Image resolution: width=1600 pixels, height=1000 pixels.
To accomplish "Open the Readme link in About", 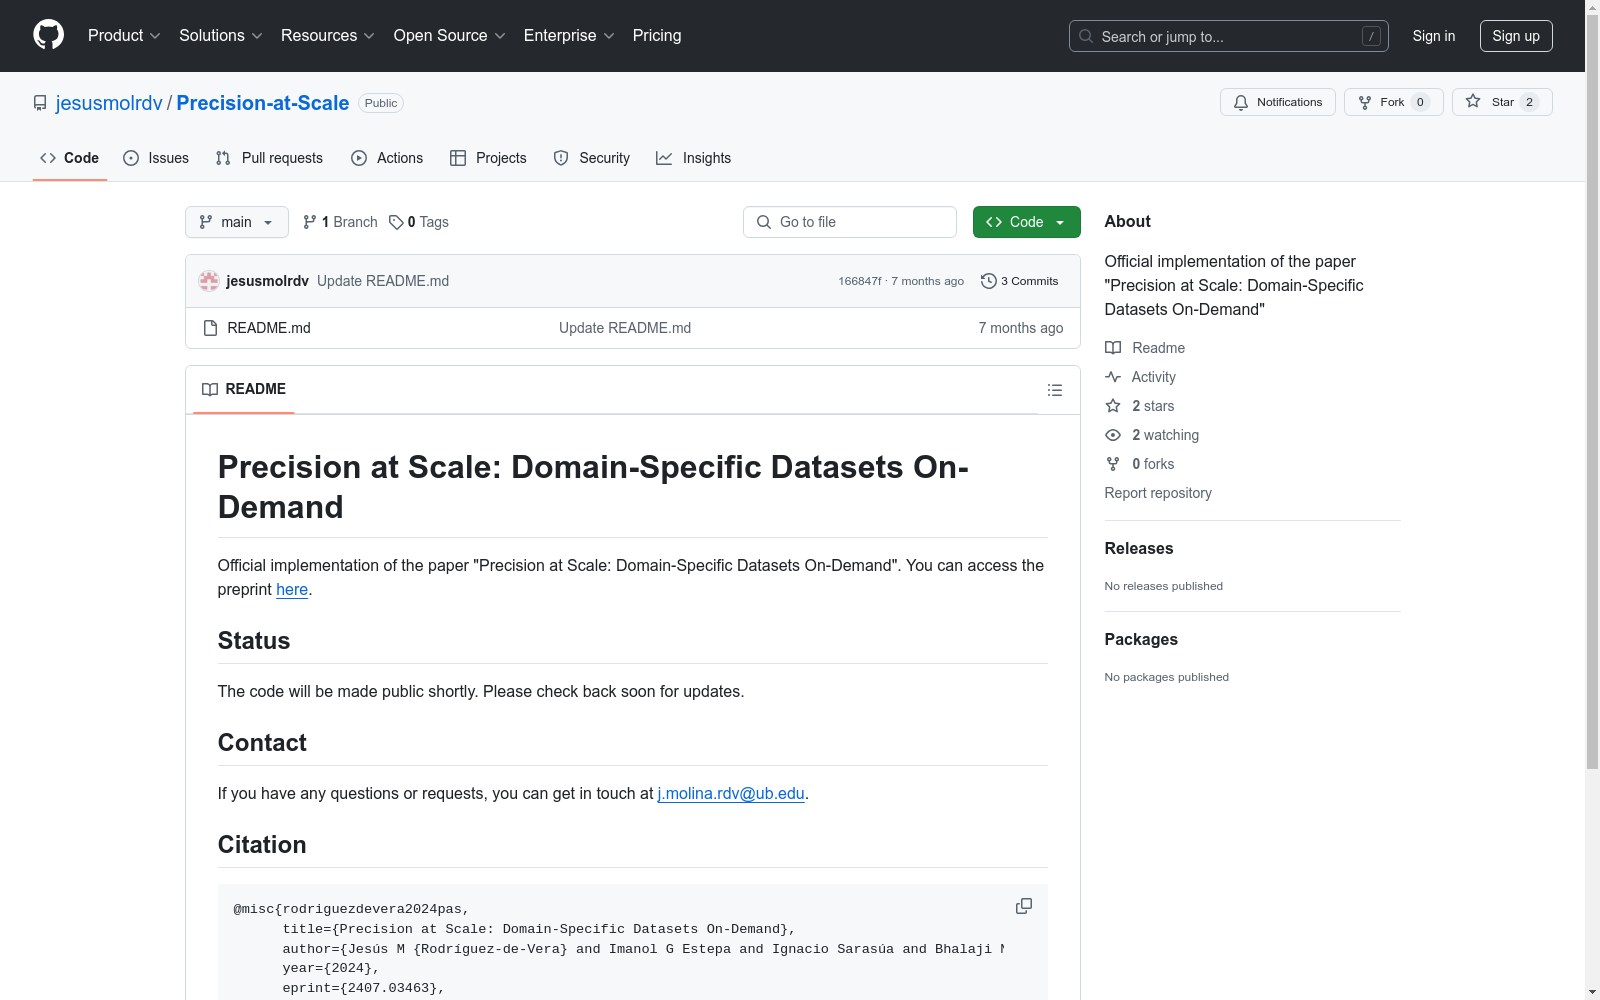I will click(1158, 348).
